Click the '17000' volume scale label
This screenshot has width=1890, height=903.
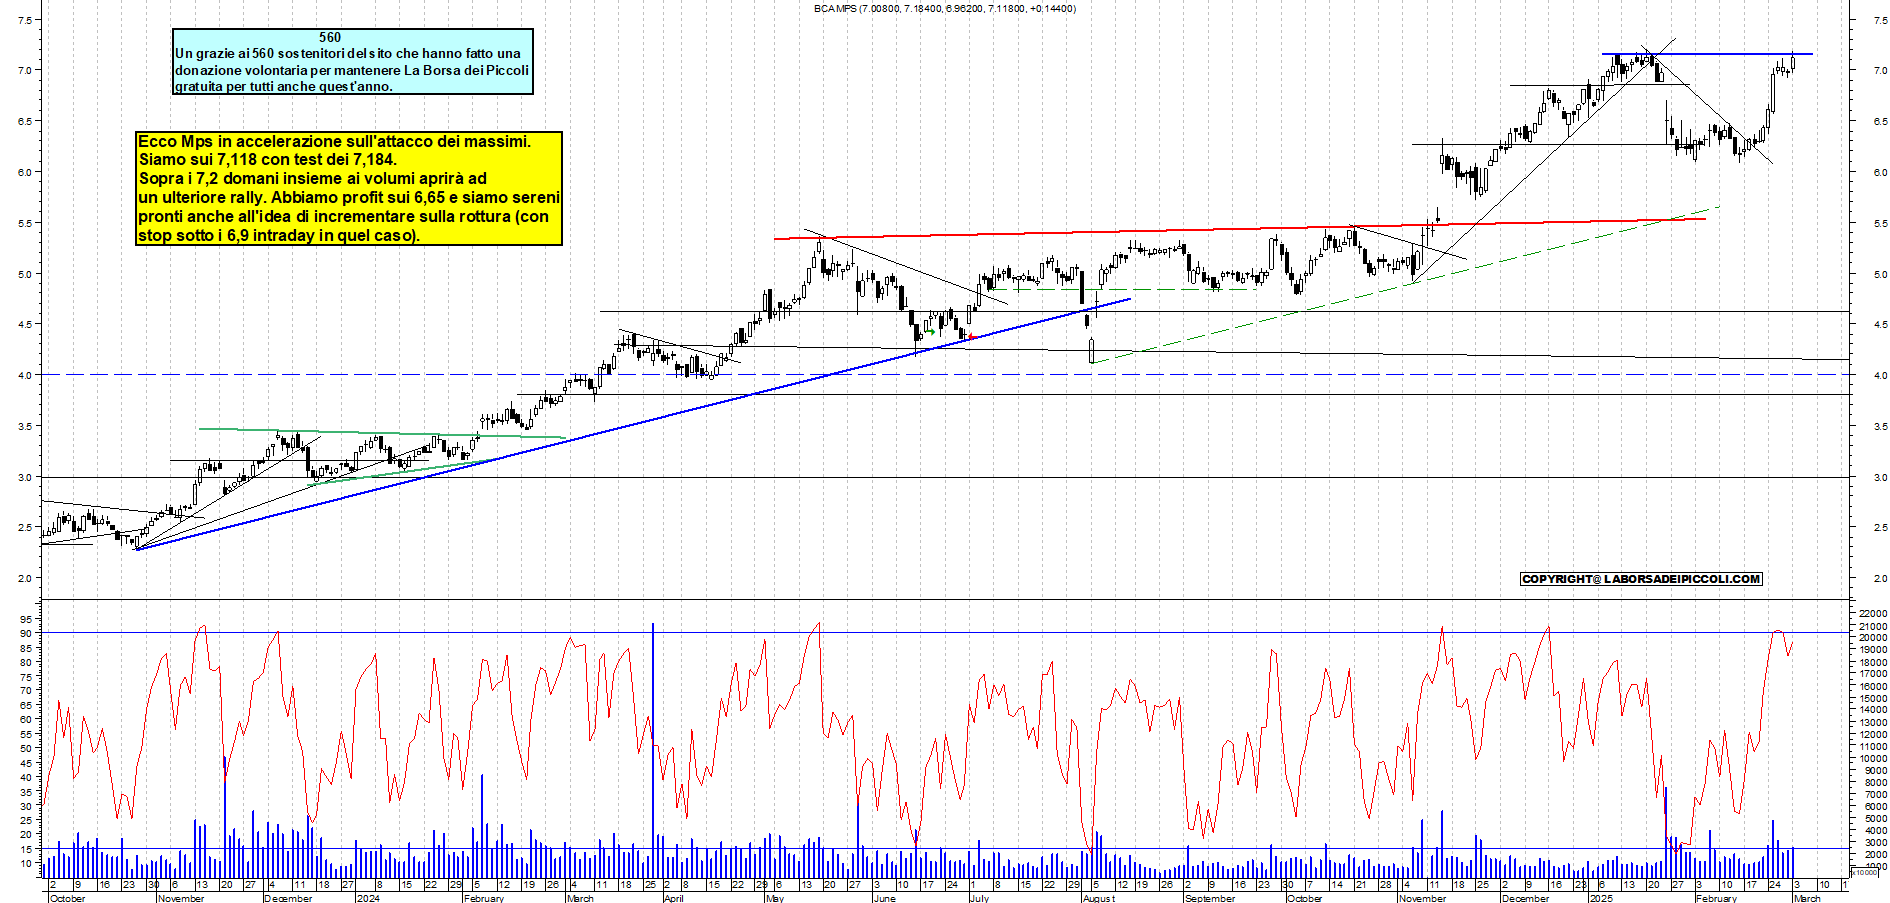(x=1873, y=673)
